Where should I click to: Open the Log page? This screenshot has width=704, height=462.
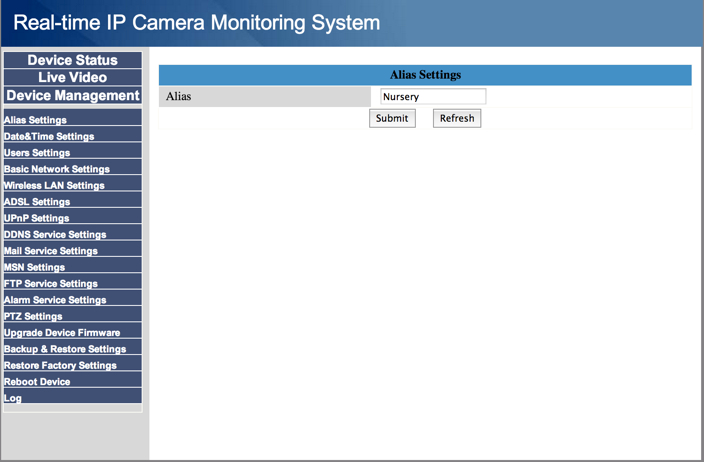click(x=72, y=396)
